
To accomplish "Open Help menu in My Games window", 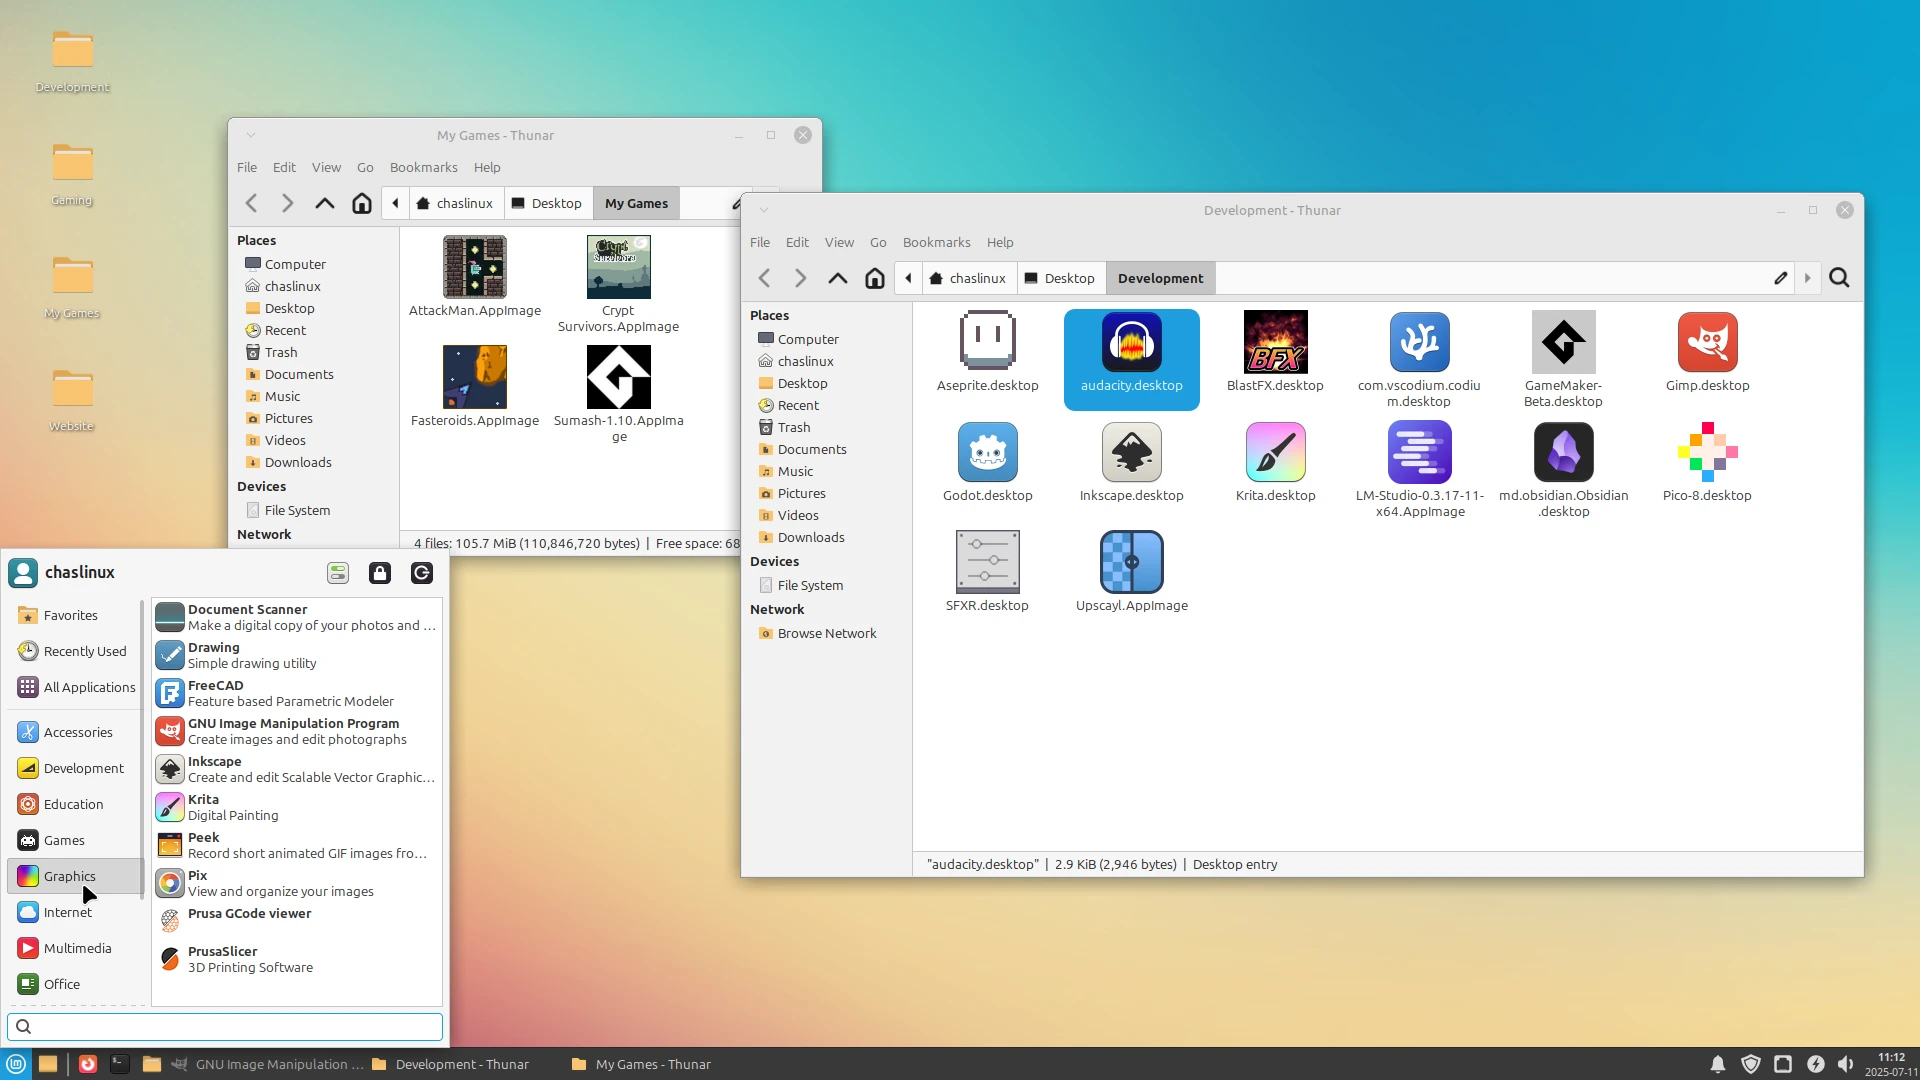I will click(487, 167).
